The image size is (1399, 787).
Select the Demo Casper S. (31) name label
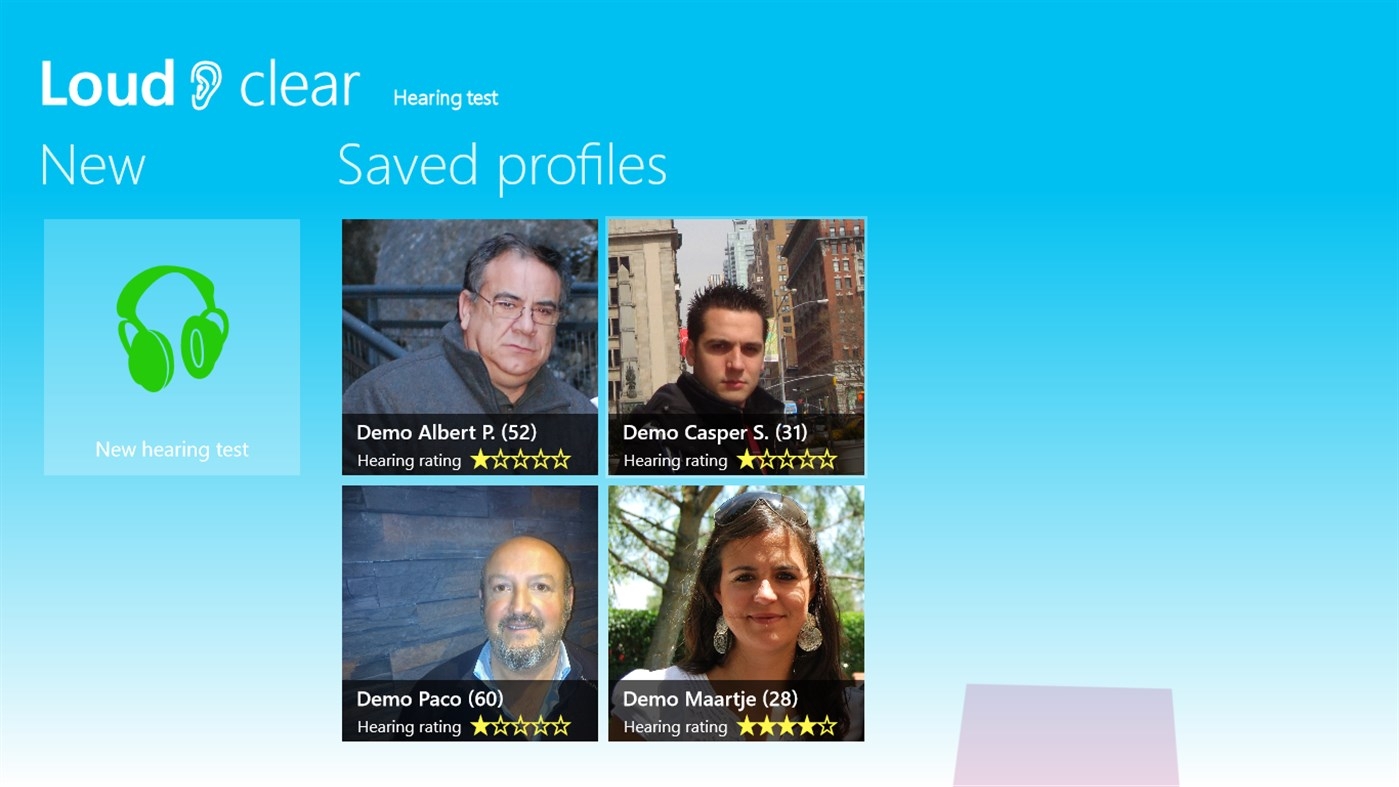click(715, 433)
